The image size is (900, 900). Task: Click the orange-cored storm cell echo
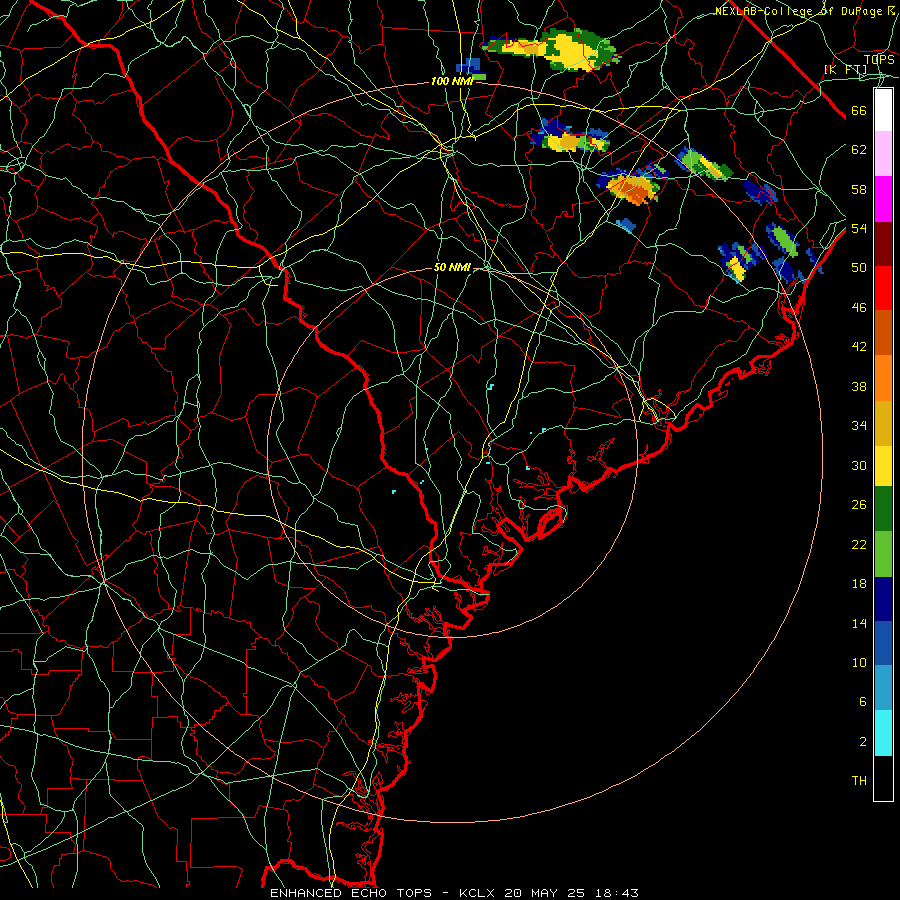633,188
